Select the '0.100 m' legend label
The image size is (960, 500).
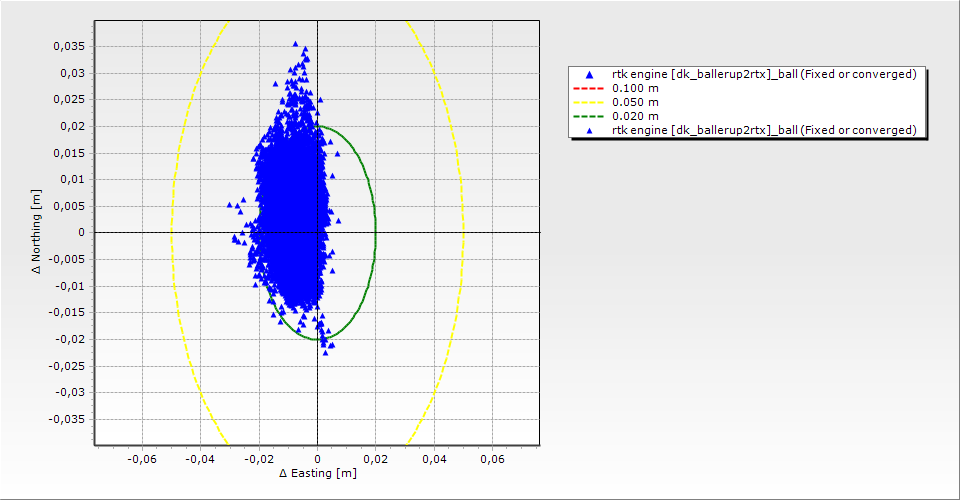(x=635, y=88)
